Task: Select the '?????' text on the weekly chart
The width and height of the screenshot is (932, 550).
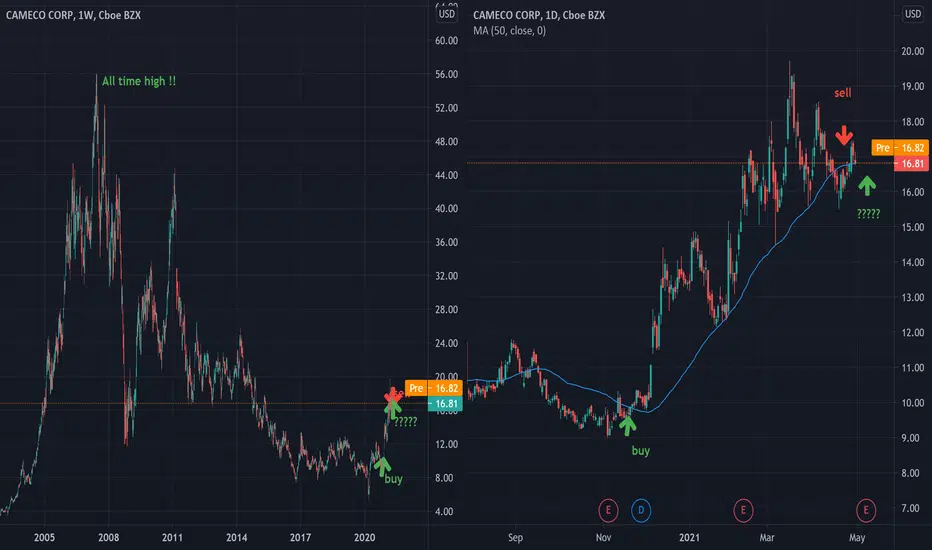Action: pyautogui.click(x=406, y=422)
